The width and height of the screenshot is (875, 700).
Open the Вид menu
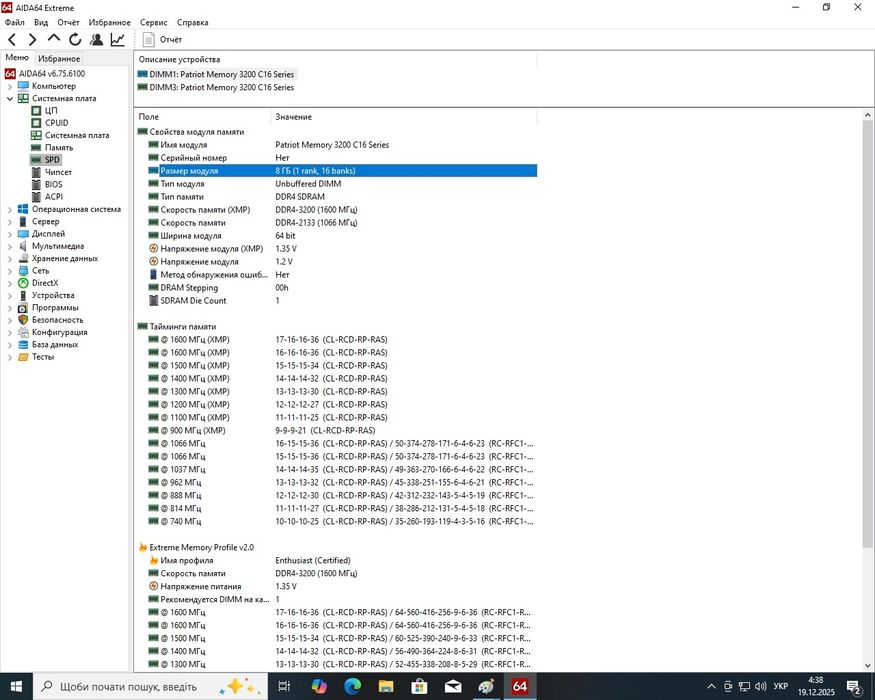pyautogui.click(x=41, y=22)
